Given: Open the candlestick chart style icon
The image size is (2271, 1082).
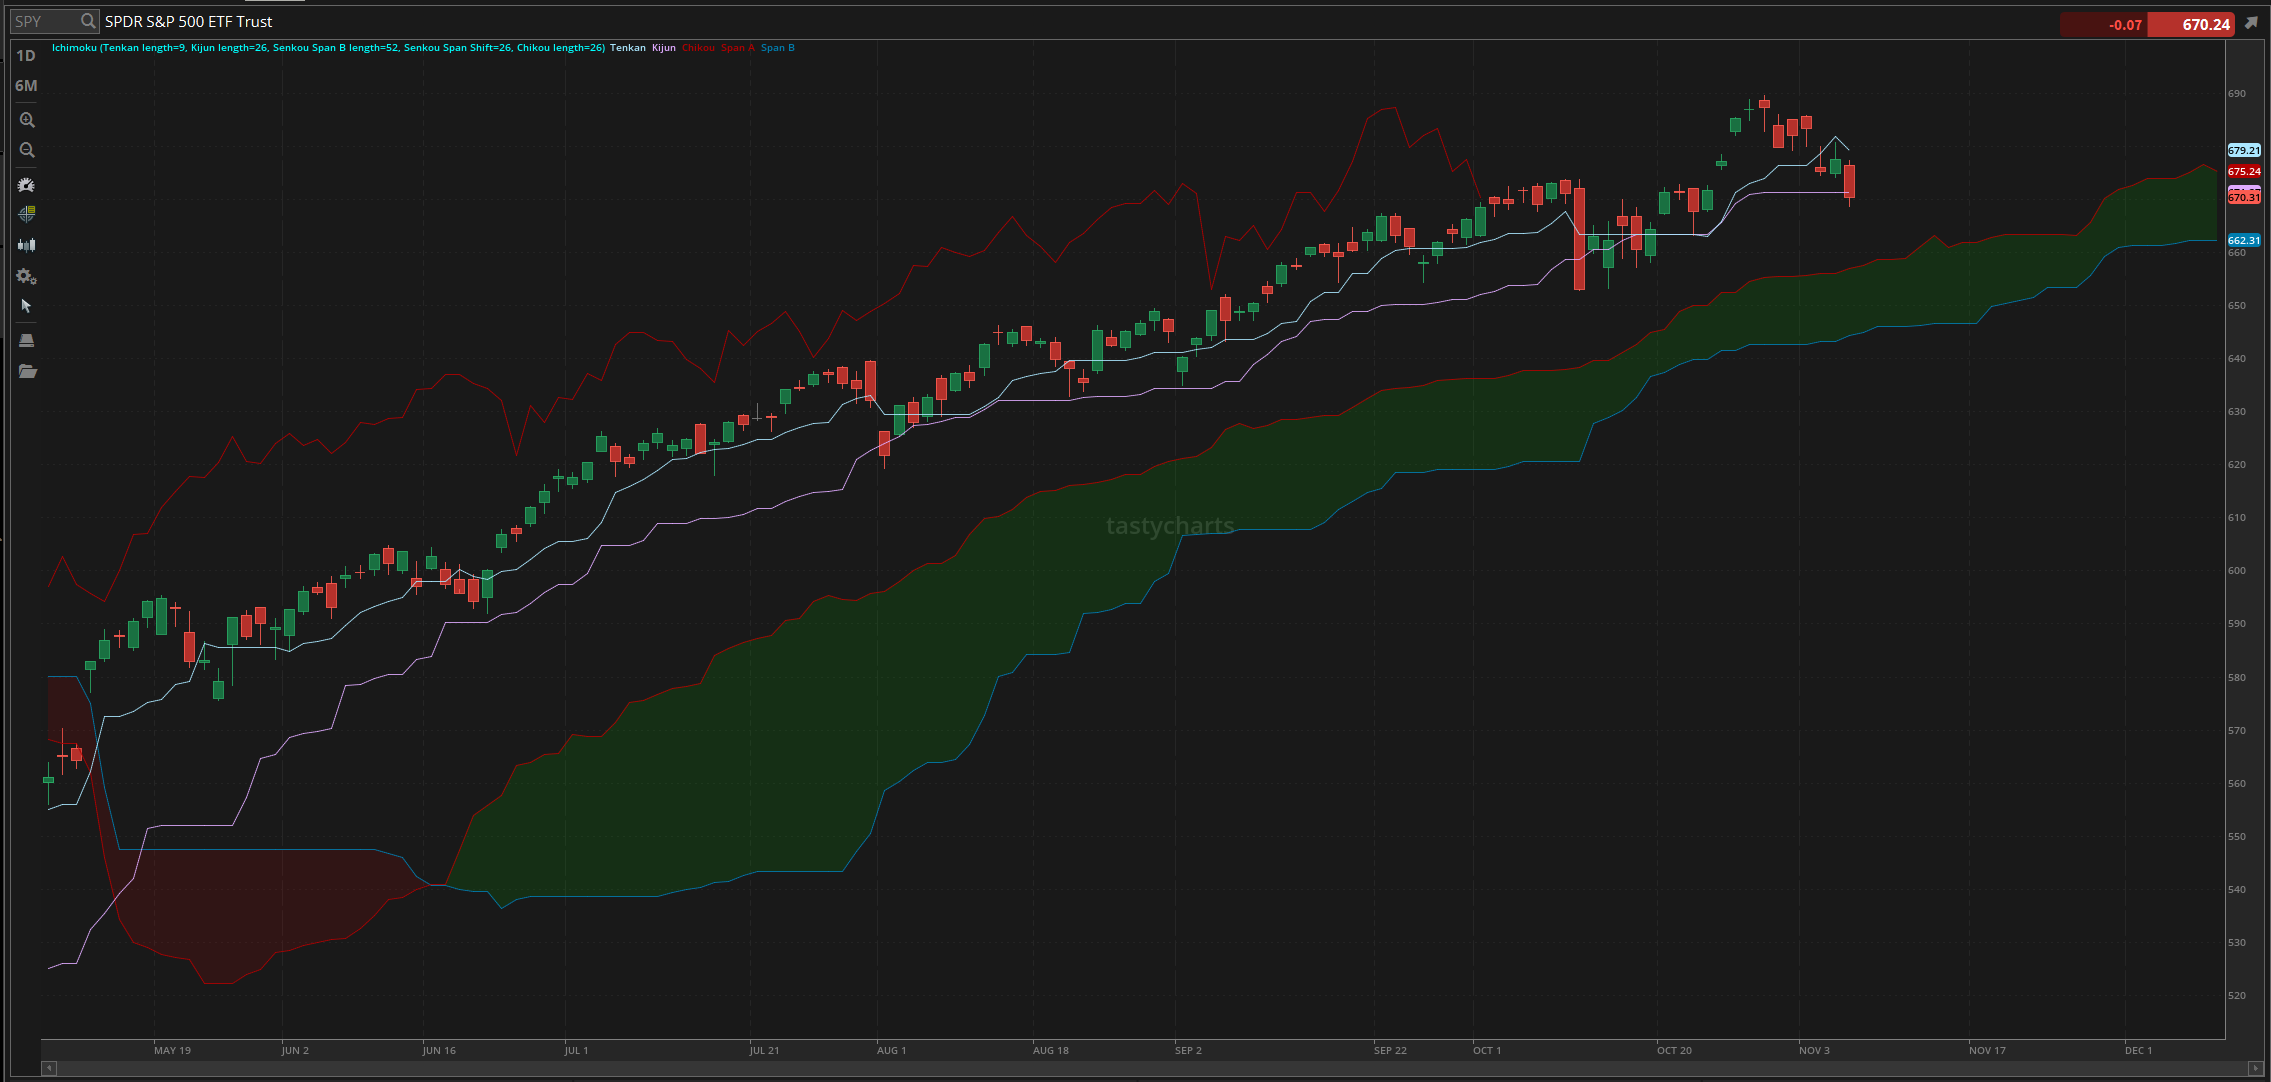Looking at the screenshot, I should coord(27,245).
